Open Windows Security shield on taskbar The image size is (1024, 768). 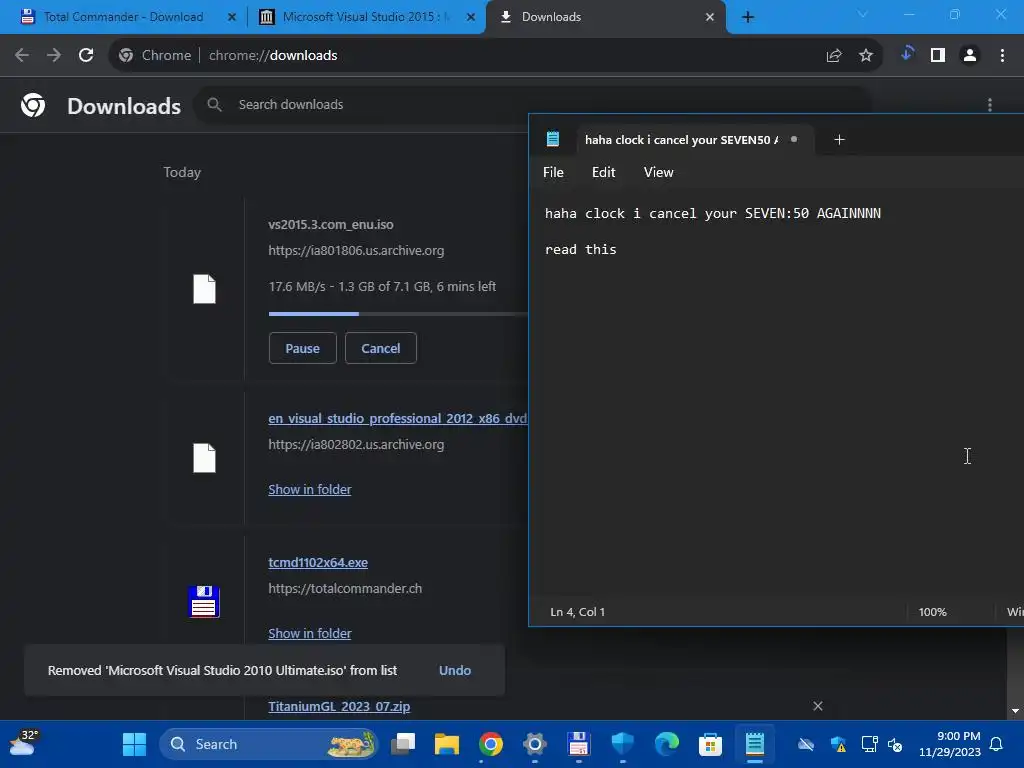pos(622,744)
